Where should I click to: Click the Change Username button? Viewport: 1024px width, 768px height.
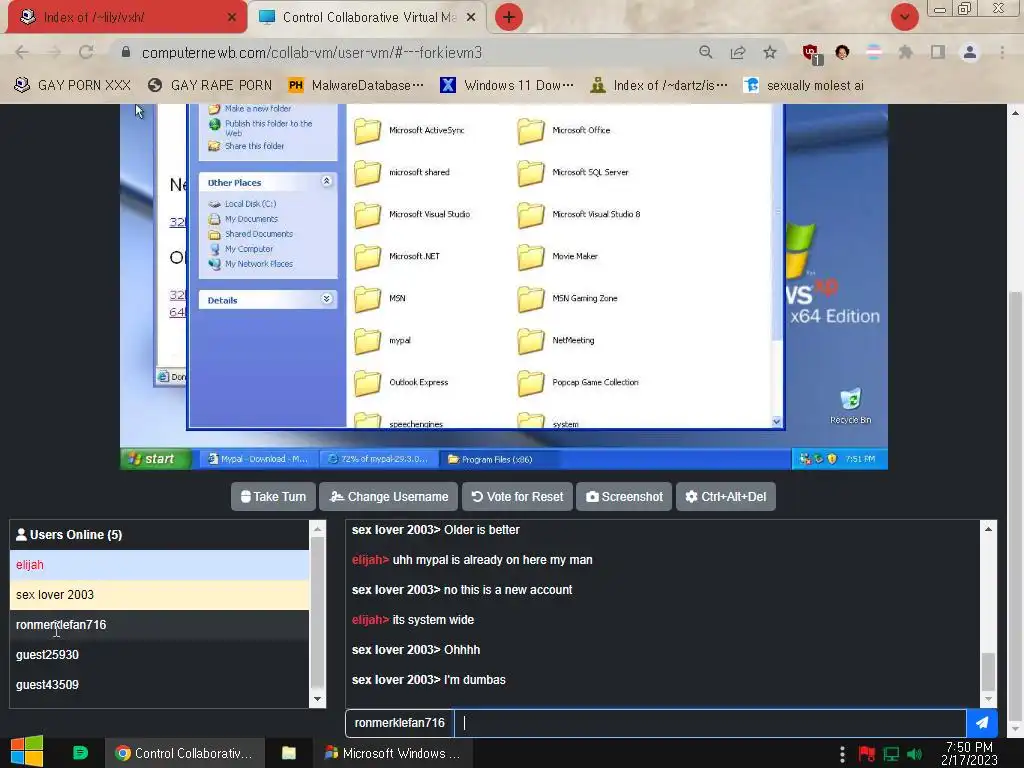click(389, 496)
